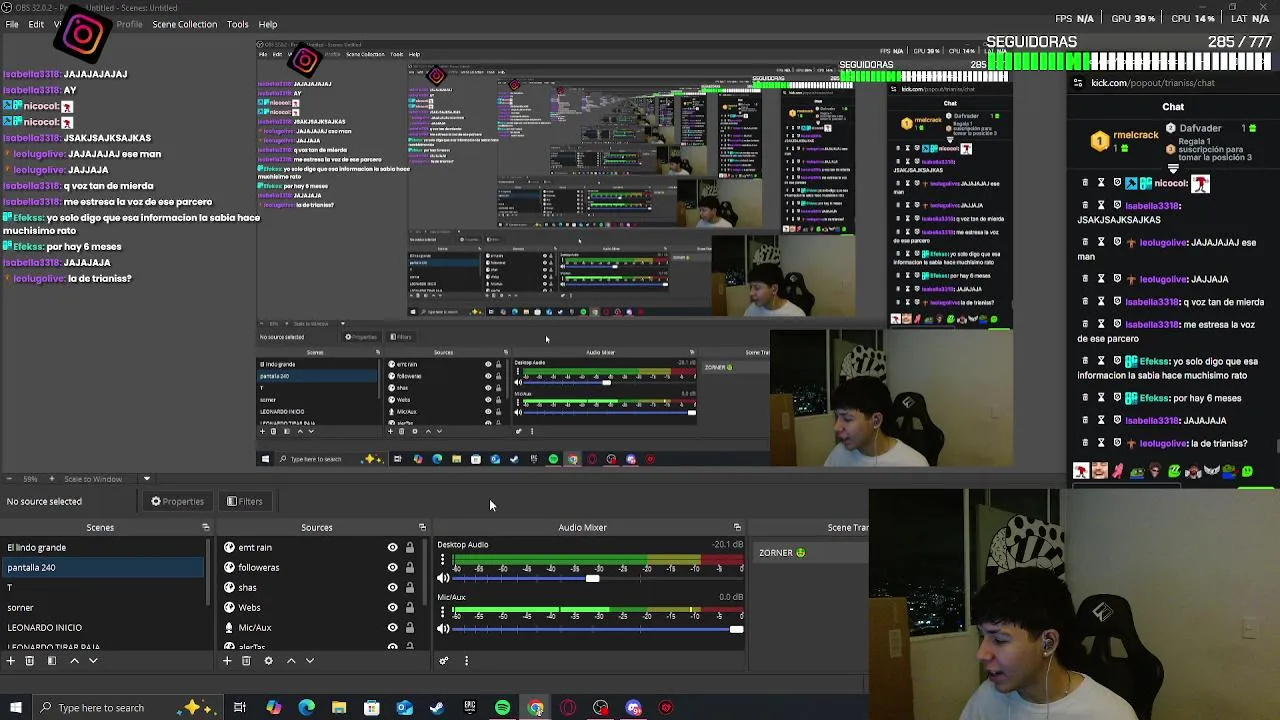Move the source up in the Sources toolbar
Screen dimensions: 1280x720
tap(291, 660)
